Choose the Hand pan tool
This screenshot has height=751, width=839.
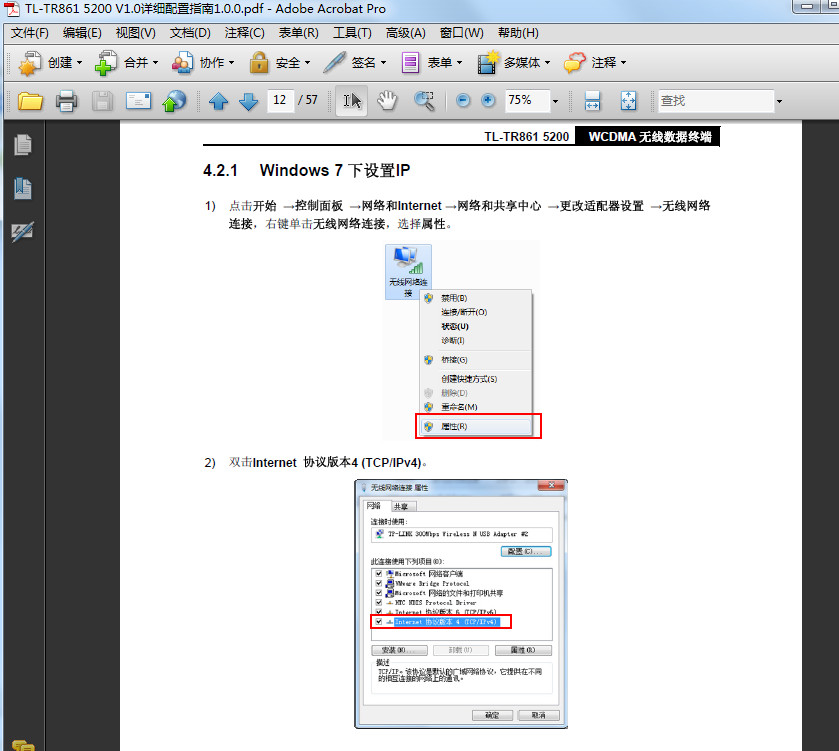tap(387, 101)
